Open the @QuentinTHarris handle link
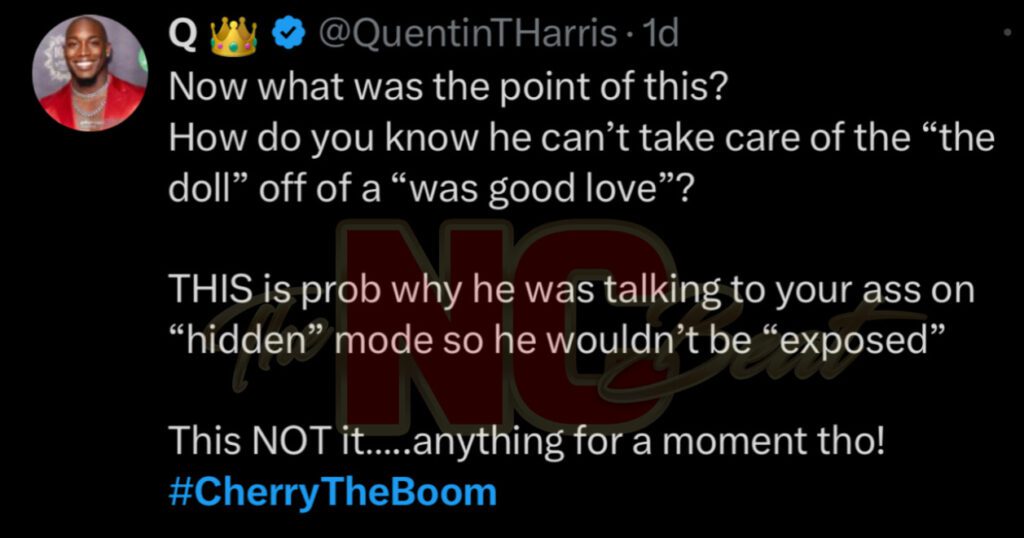Image resolution: width=1024 pixels, height=538 pixels. click(467, 36)
